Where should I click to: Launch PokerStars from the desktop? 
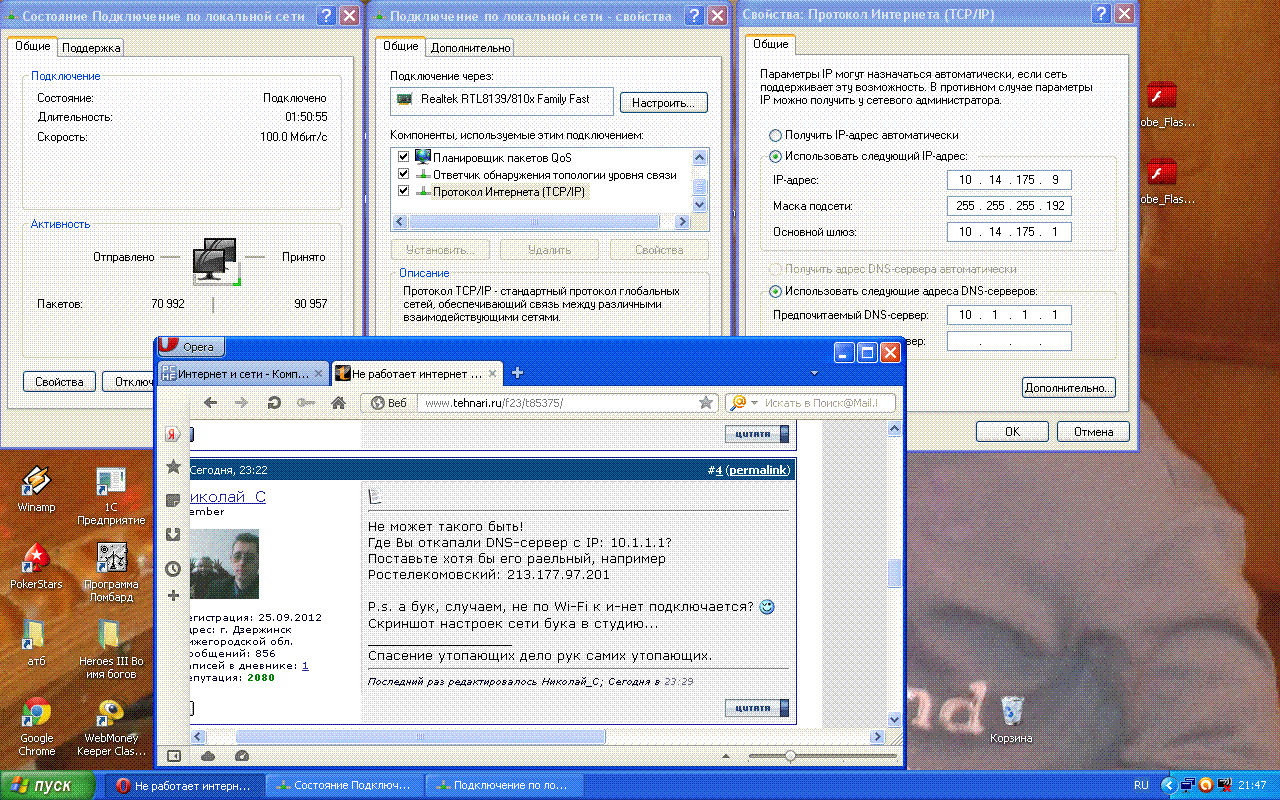point(37,566)
